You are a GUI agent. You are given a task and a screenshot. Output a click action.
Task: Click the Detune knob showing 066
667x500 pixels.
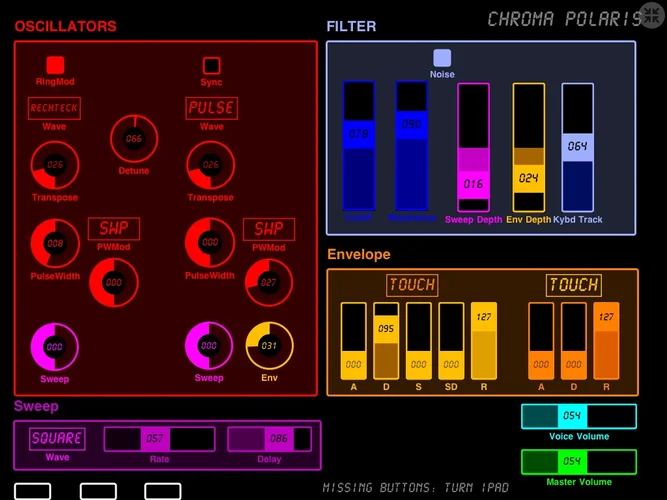click(x=134, y=138)
